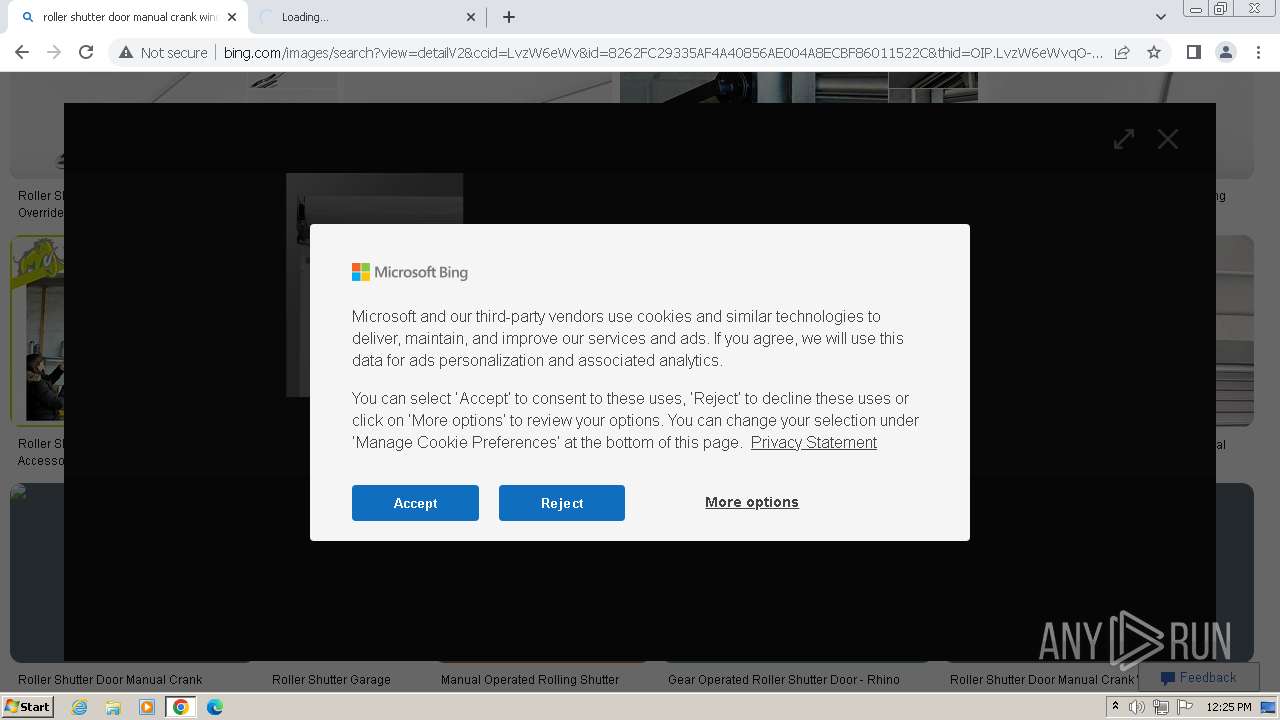Click the bing.com address bar URL
This screenshot has height=720, width=1280.
[663, 53]
